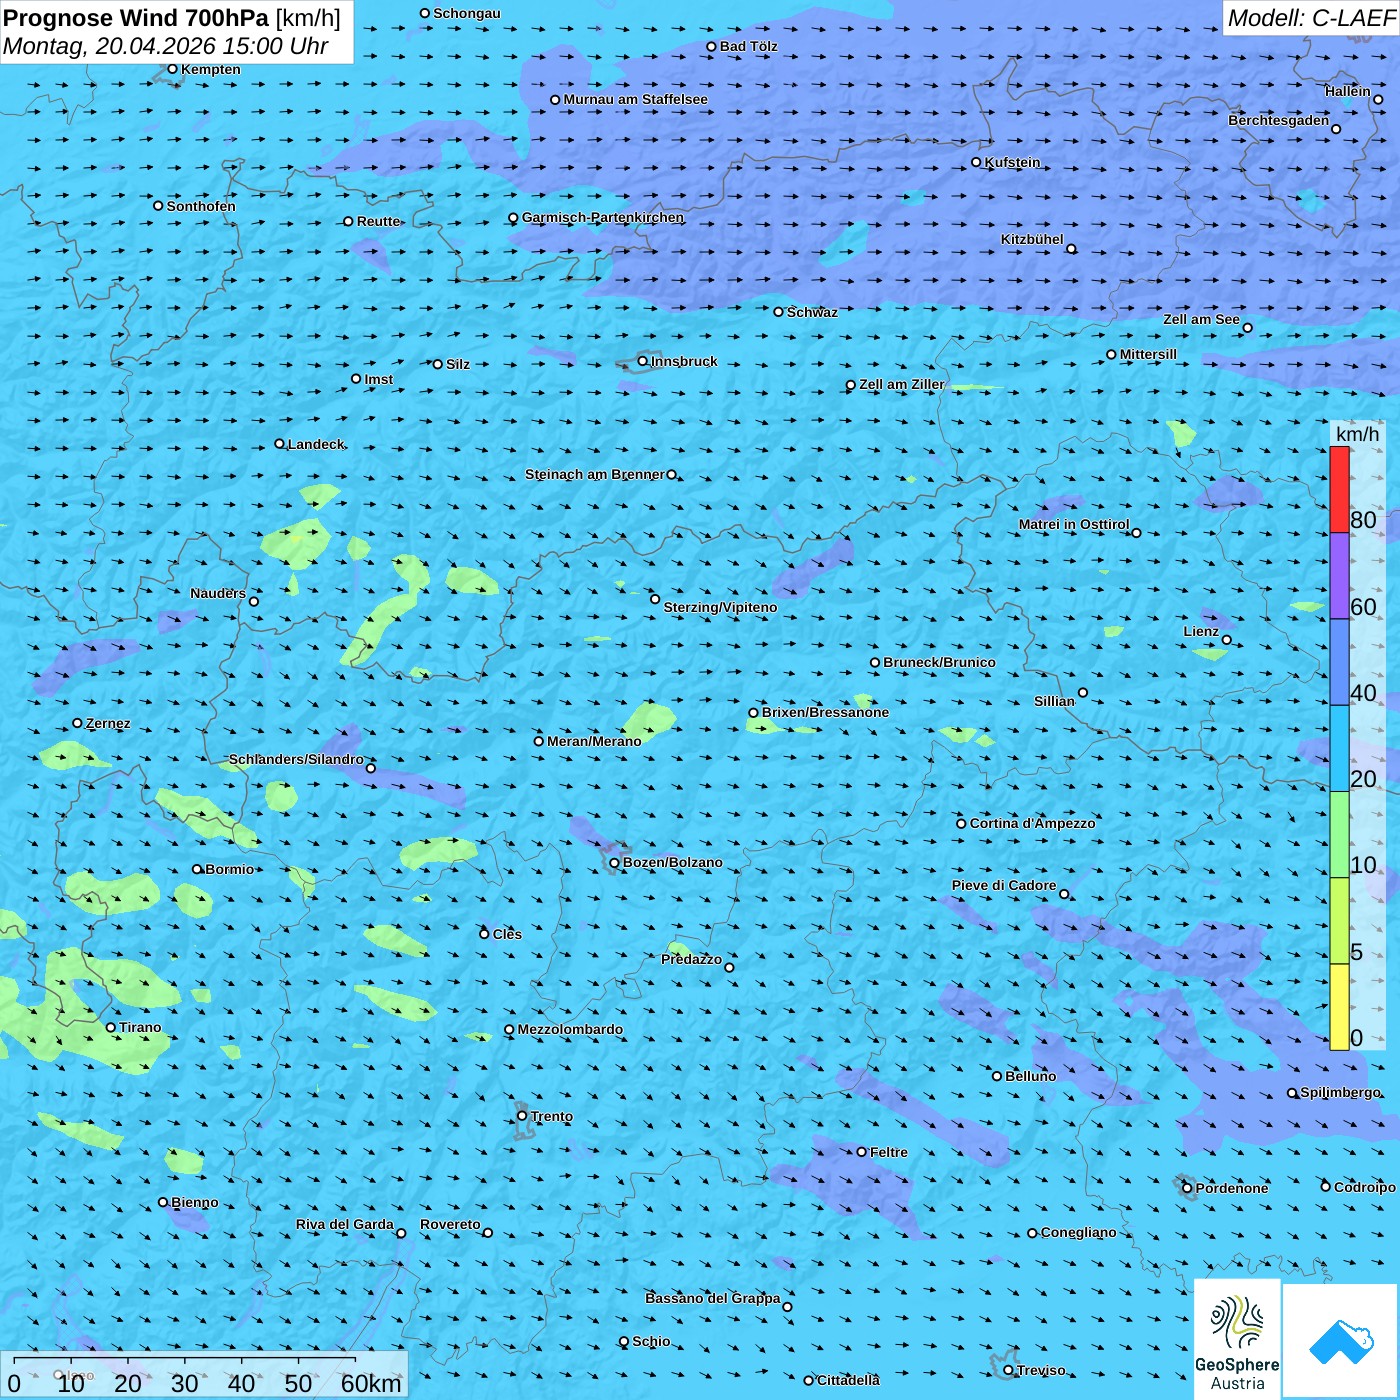This screenshot has width=1400, height=1400.
Task: Click the Nauders city label
Action: pos(218,593)
